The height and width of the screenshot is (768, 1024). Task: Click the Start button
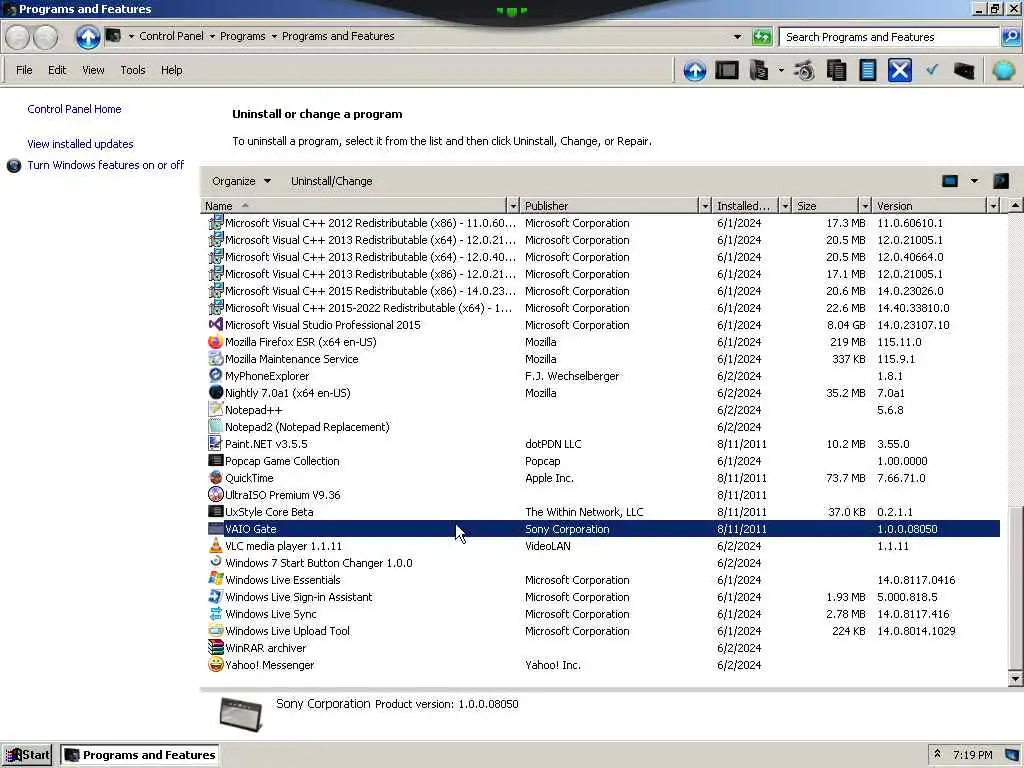27,755
